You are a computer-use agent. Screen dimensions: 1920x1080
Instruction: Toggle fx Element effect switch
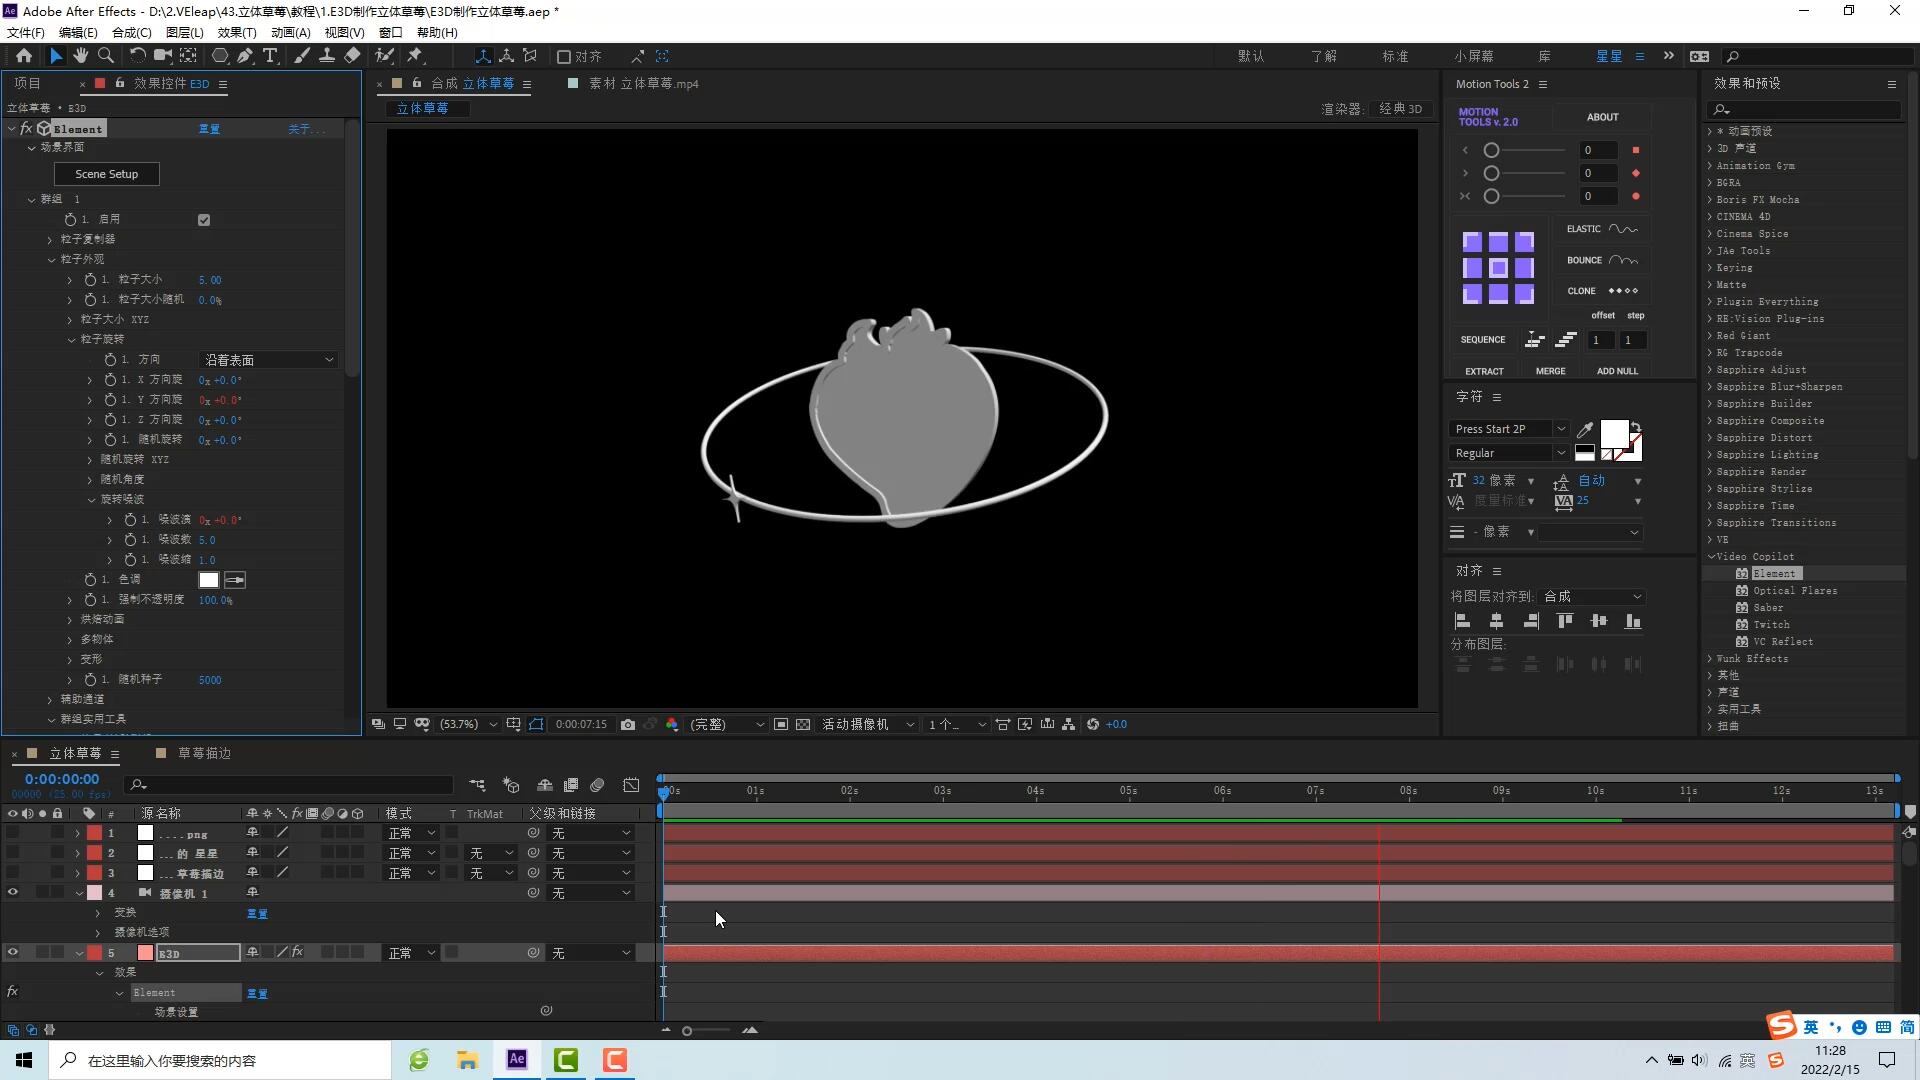pos(26,129)
